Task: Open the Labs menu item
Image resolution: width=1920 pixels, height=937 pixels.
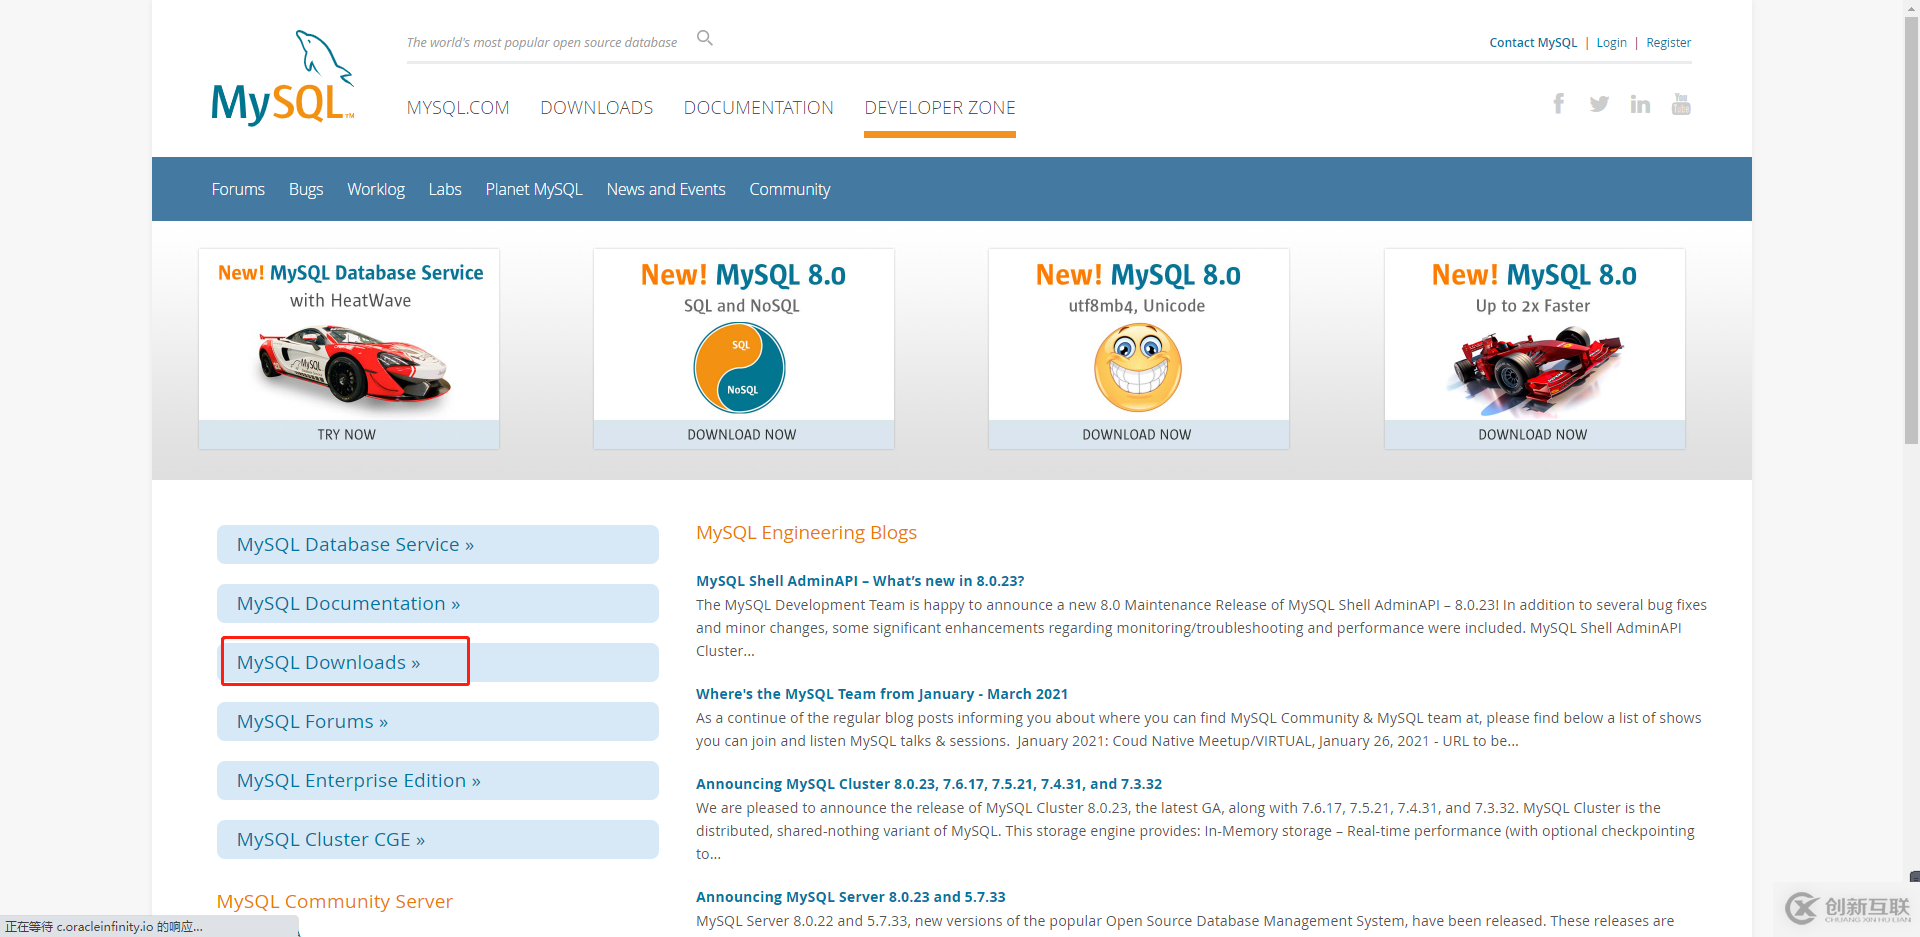Action: coord(445,189)
